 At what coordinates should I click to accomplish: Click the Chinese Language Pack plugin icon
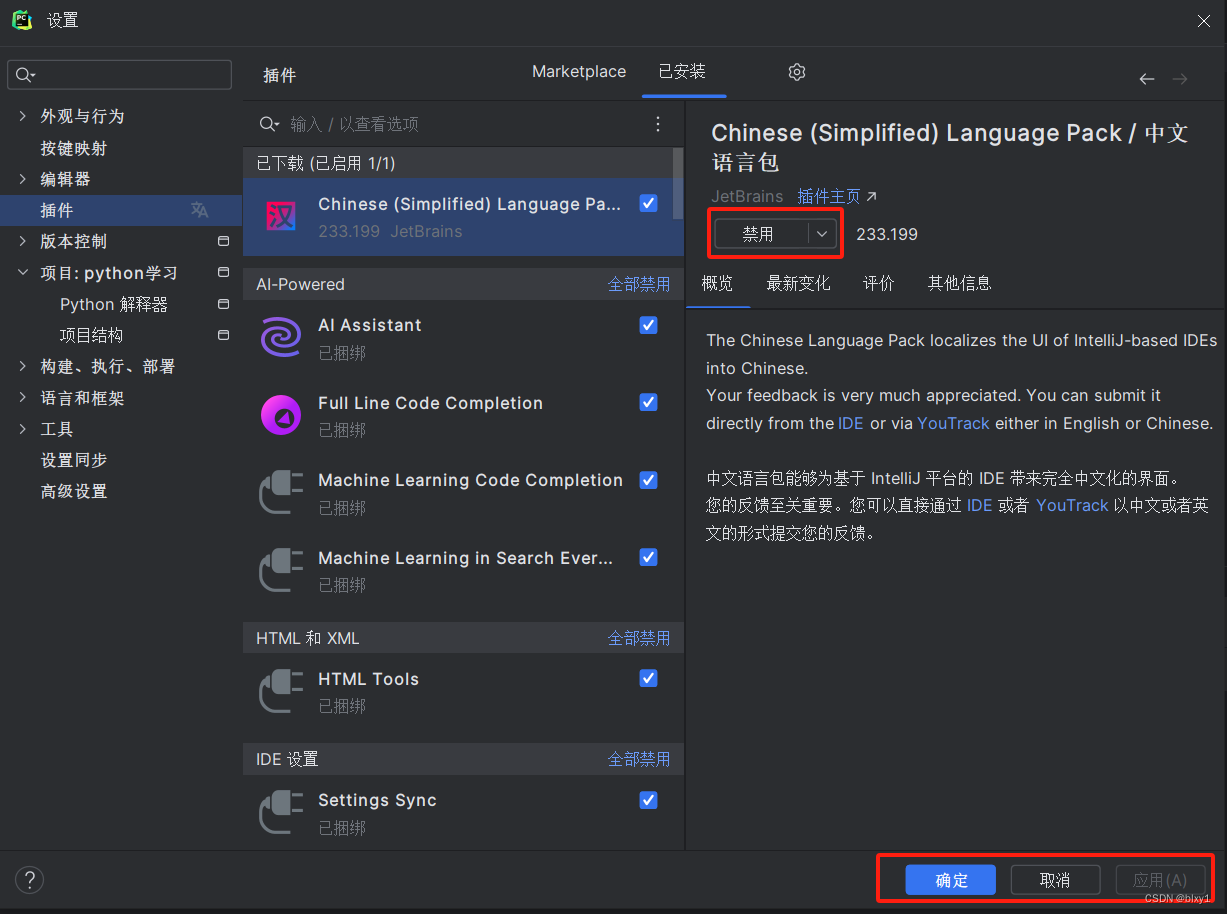coord(281,214)
